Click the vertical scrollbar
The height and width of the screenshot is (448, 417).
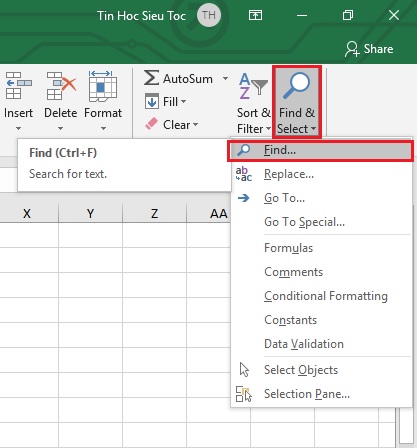pos(406,427)
